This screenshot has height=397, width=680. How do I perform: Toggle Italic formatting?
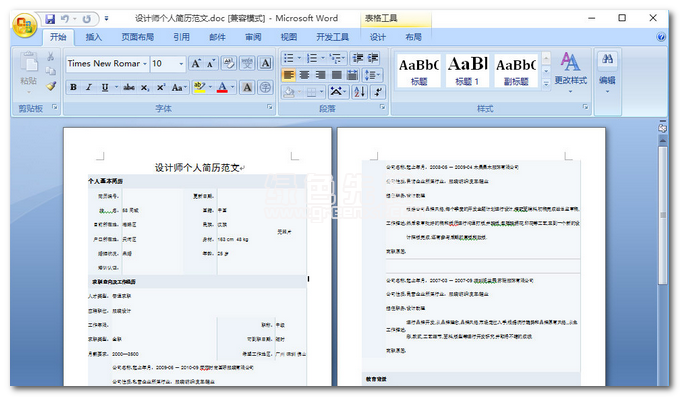tap(89, 87)
